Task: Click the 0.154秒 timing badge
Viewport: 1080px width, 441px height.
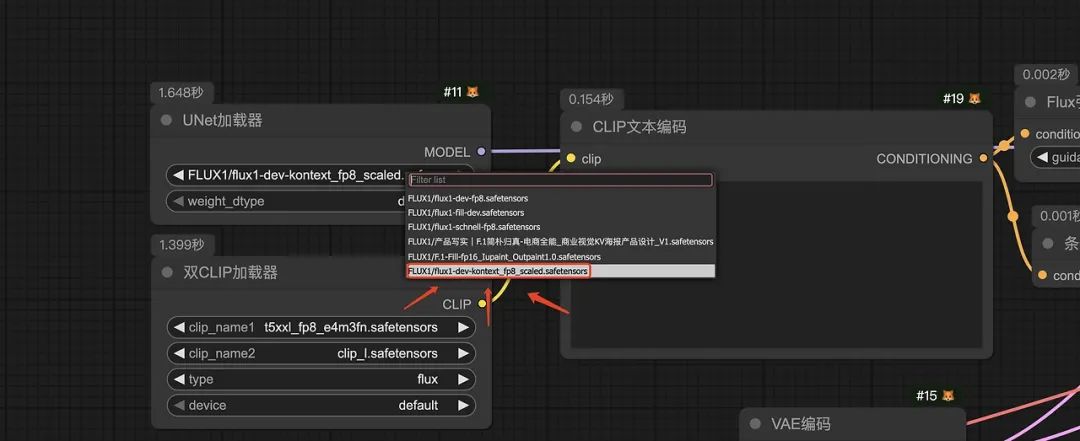Action: pyautogui.click(x=591, y=99)
